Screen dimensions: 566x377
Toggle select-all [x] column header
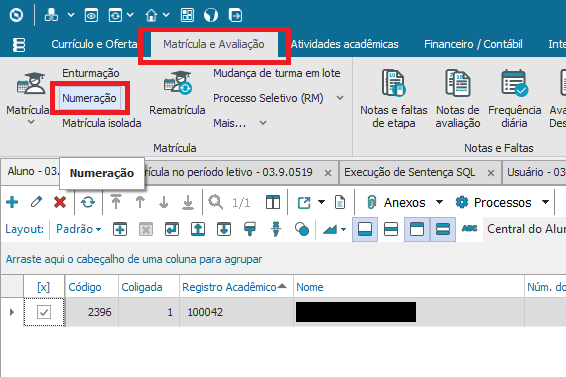coord(44,287)
